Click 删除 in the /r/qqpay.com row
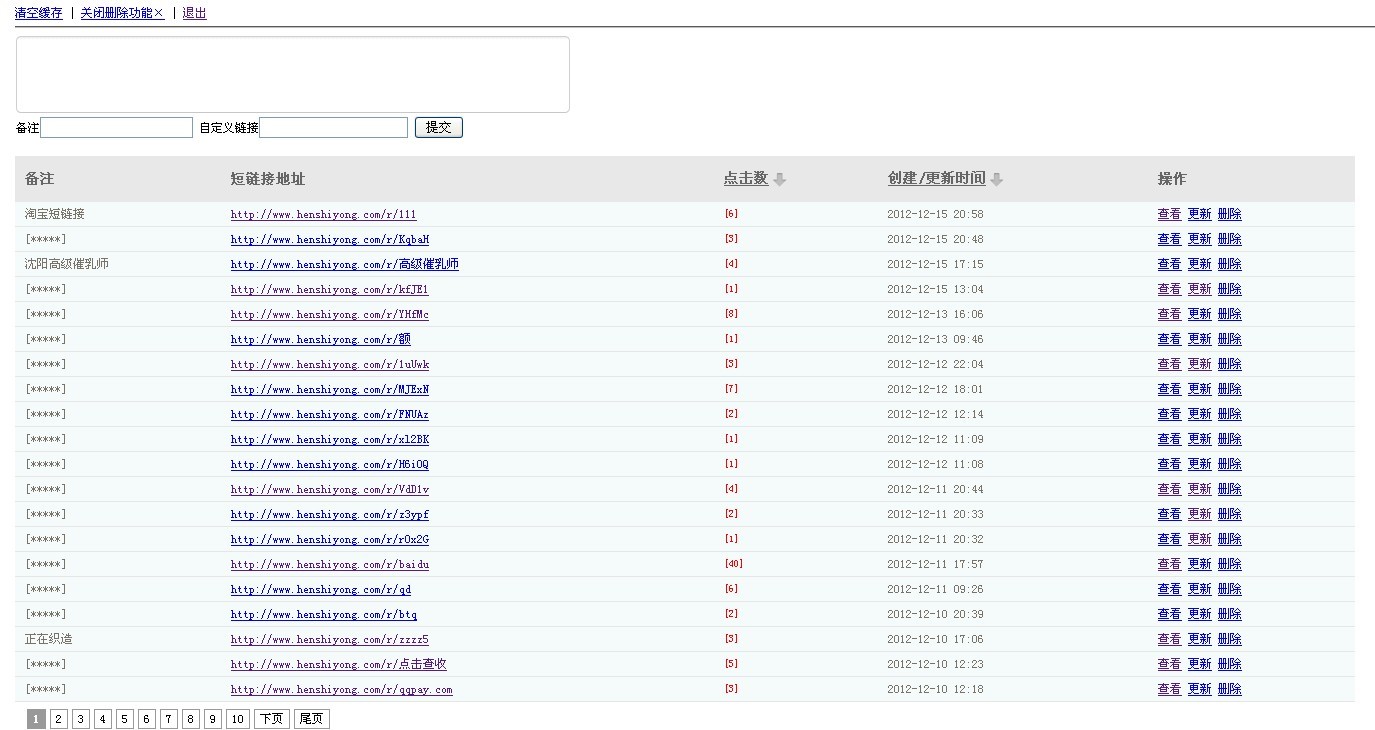 tap(1229, 689)
